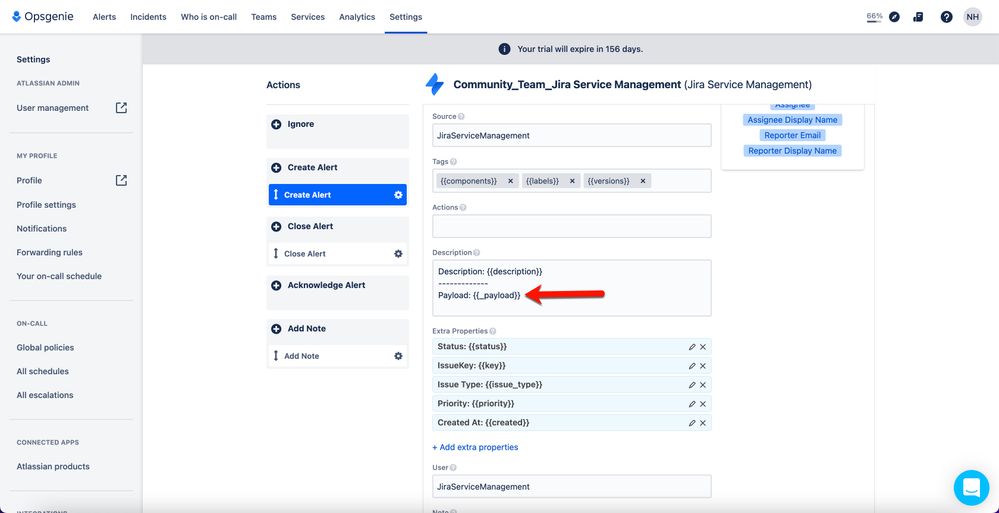Open Forwarding rules in sidebar
999x513 pixels.
50,252
